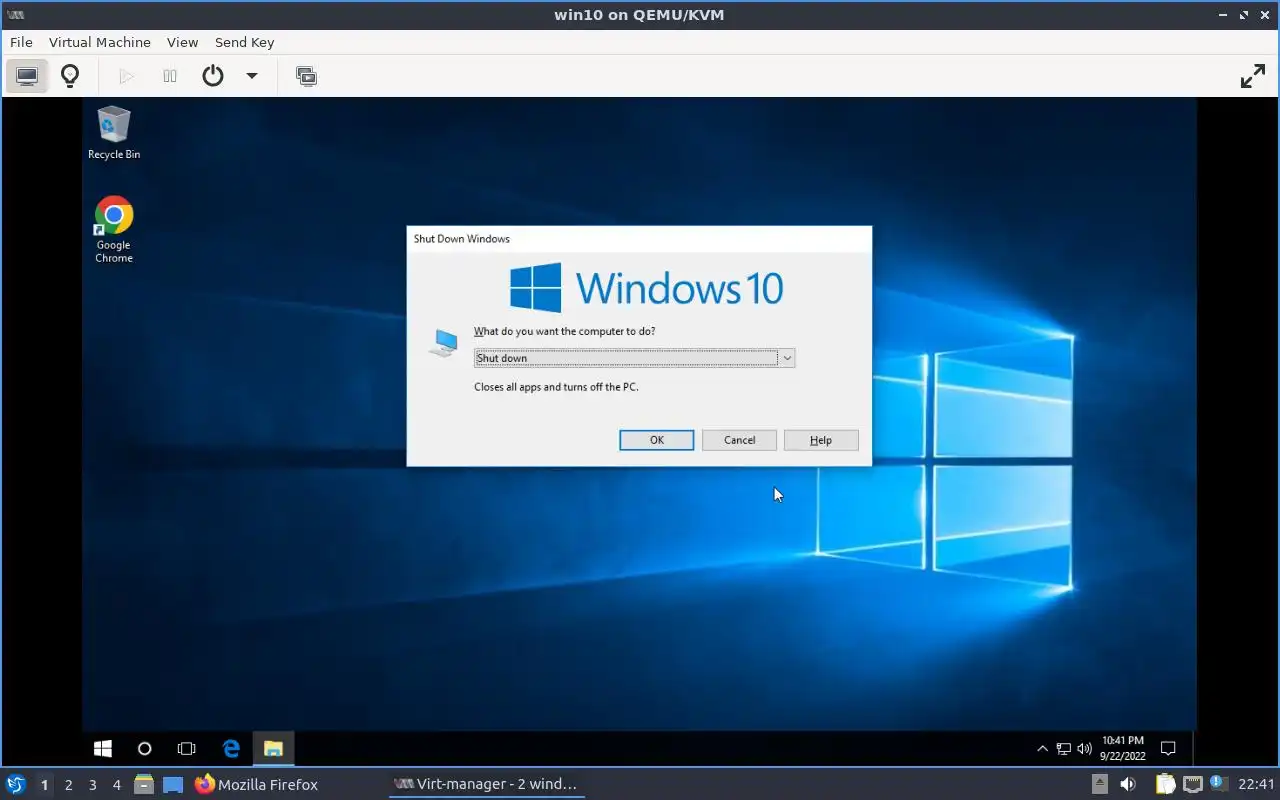Select the Virt-manager task in host panel
Screen dimensions: 1280x800
tap(486, 785)
